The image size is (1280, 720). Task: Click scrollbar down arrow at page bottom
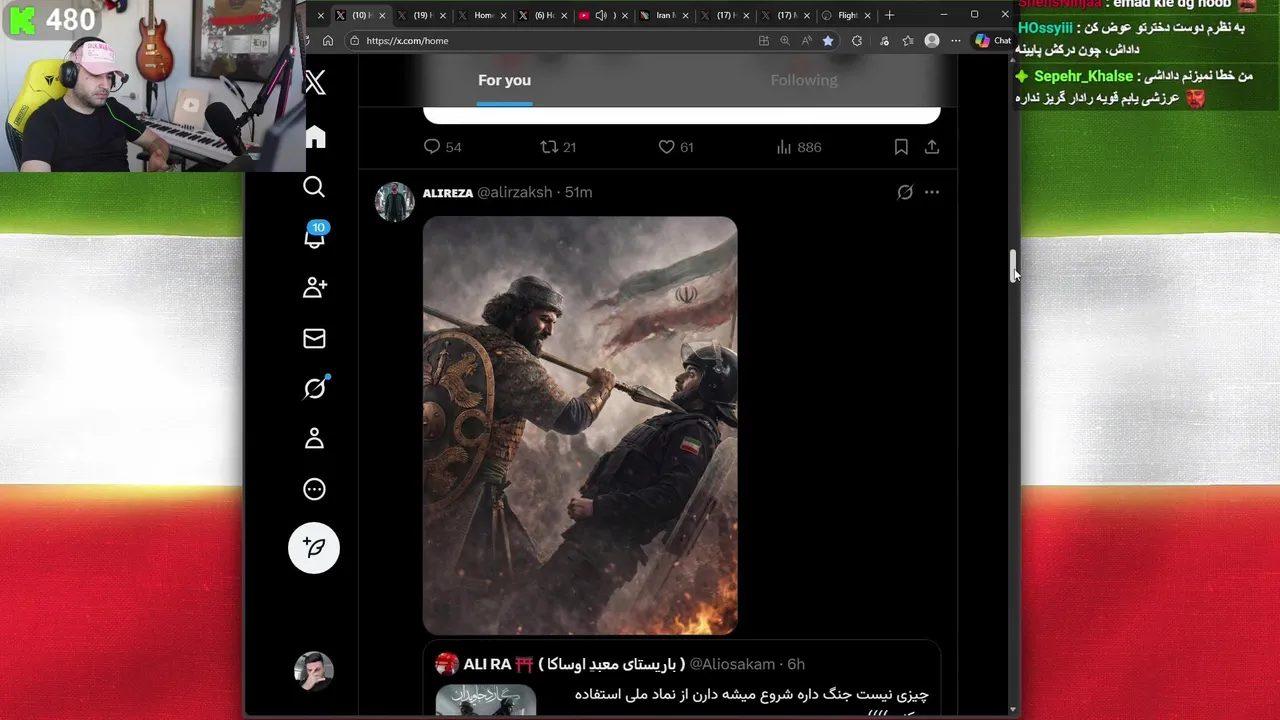[1013, 710]
